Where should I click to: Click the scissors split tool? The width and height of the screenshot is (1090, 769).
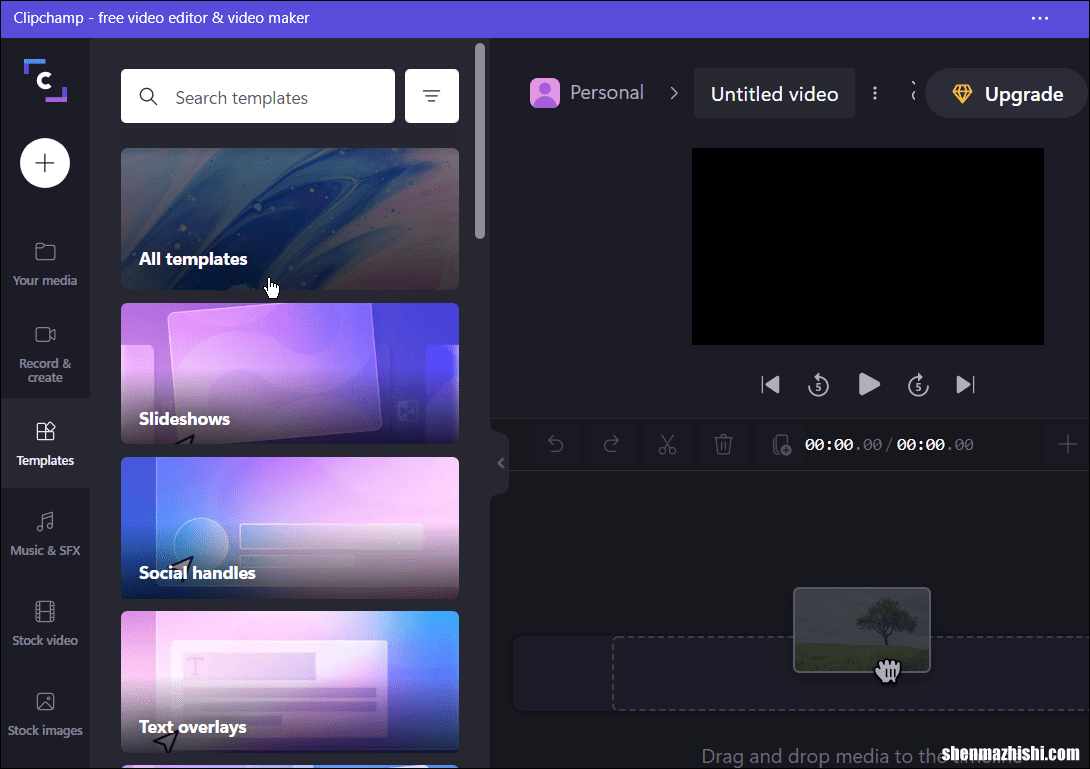click(667, 444)
